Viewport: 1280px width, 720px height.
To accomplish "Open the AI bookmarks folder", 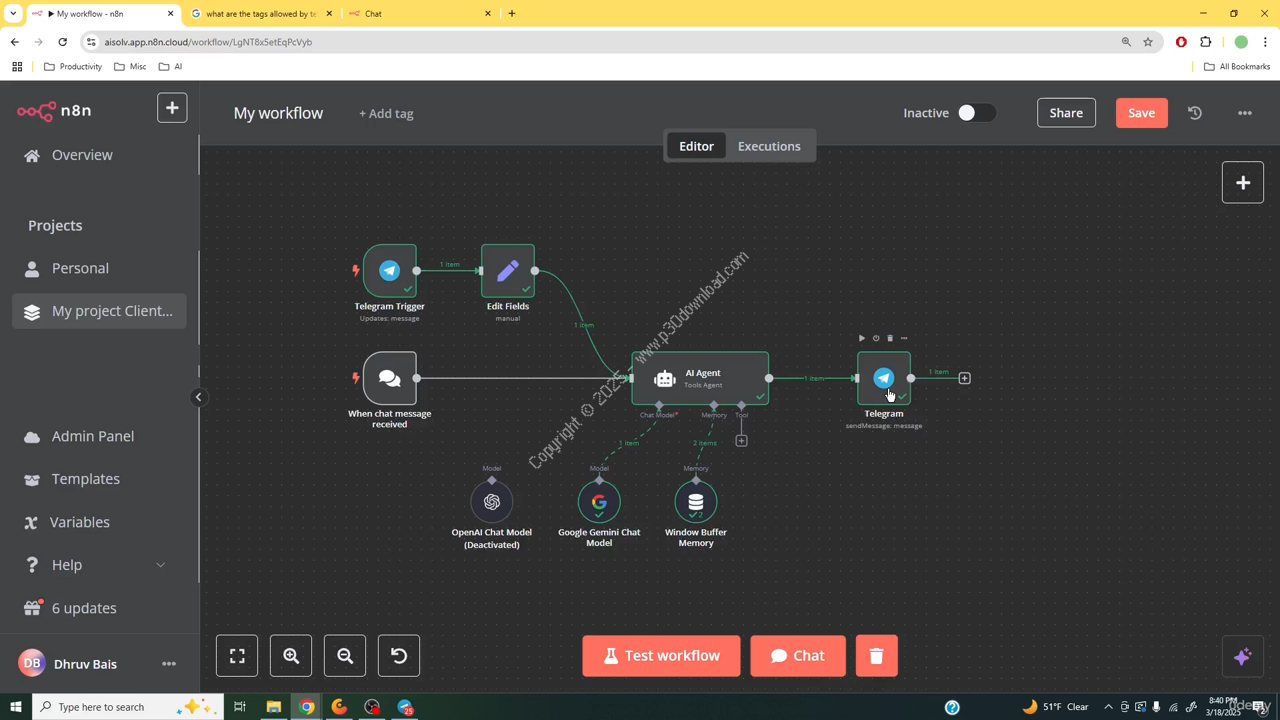I will (170, 67).
